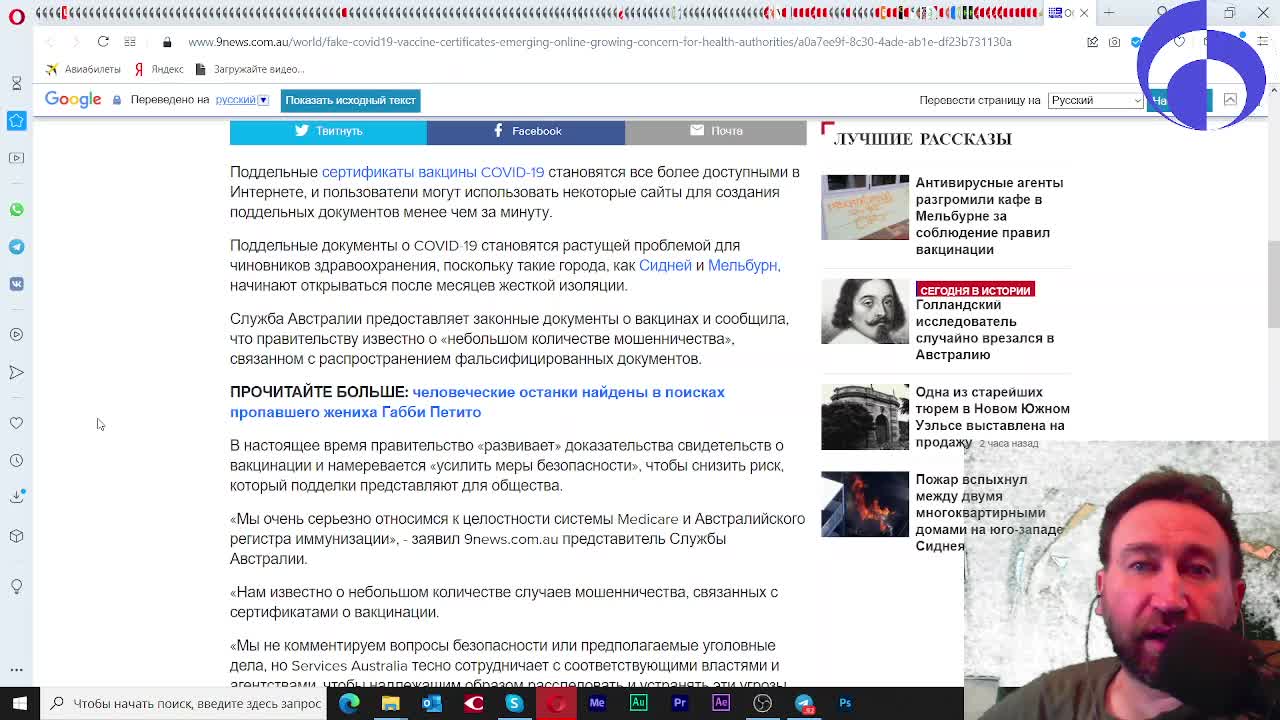Click 'Показать исходный текст' button

pos(350,100)
